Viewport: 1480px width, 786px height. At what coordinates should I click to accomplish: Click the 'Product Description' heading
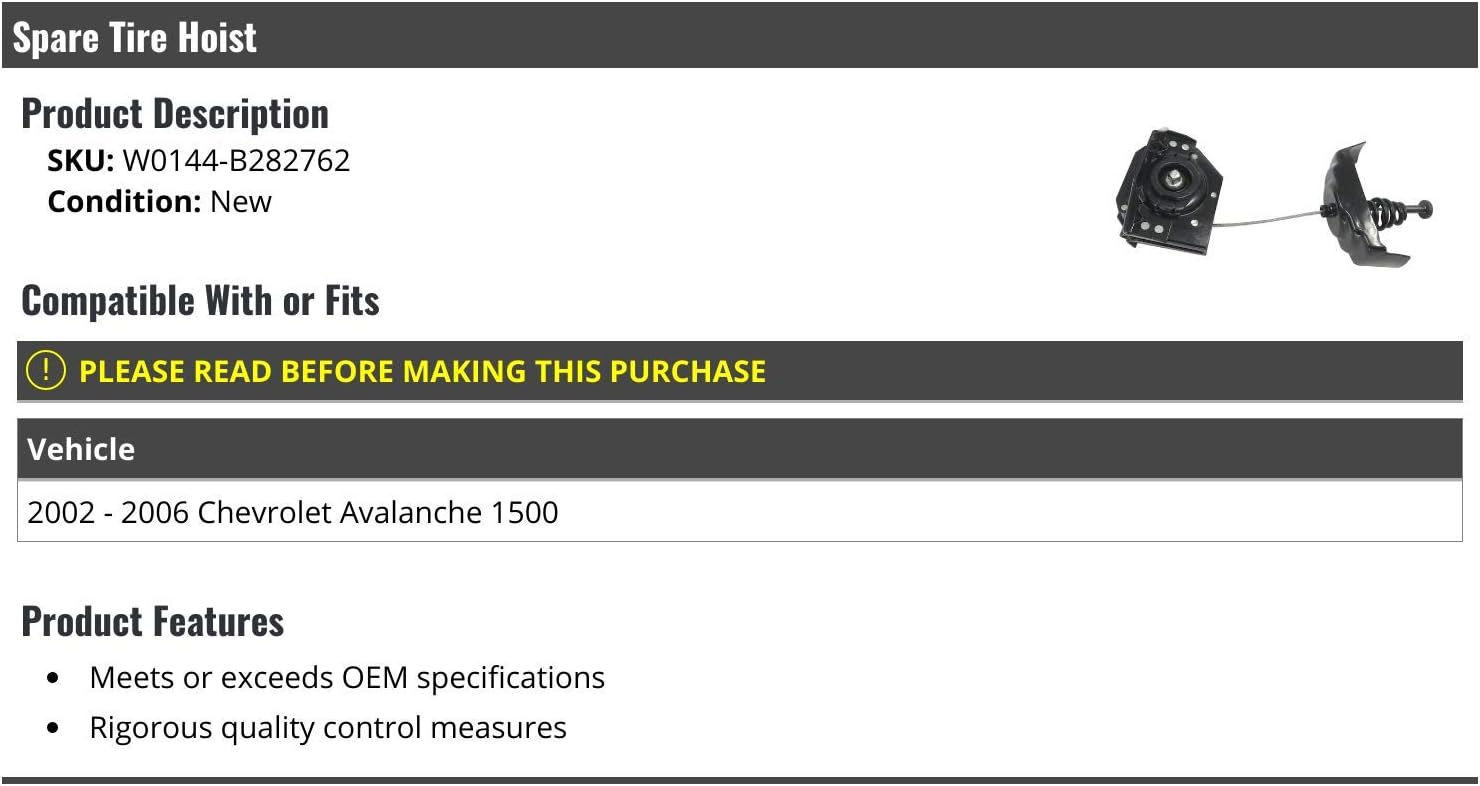point(175,114)
